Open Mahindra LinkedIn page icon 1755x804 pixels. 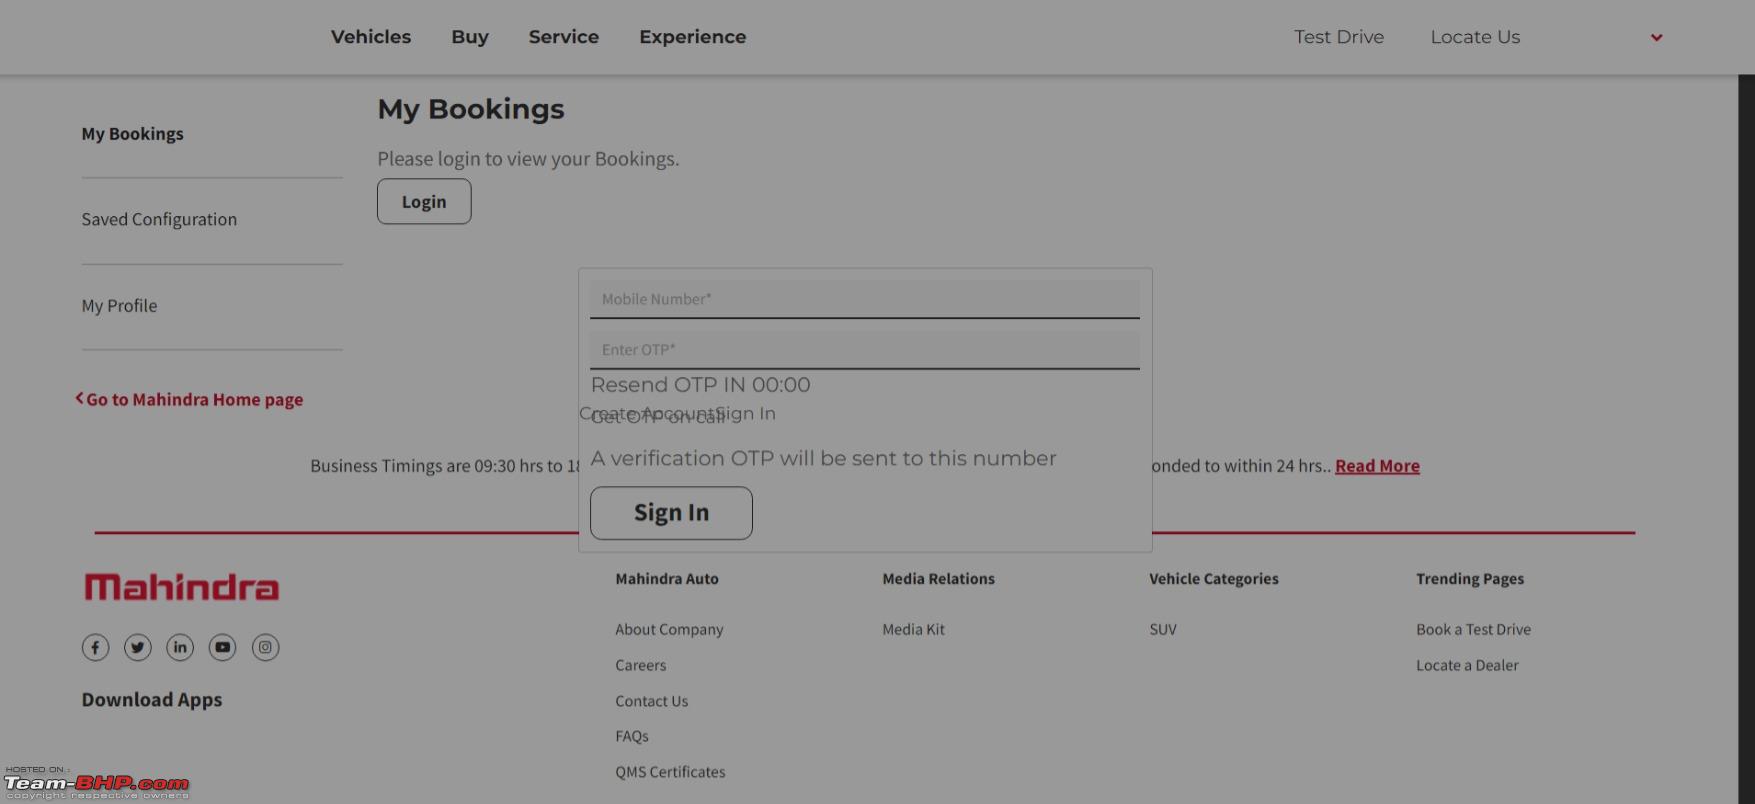(x=180, y=647)
